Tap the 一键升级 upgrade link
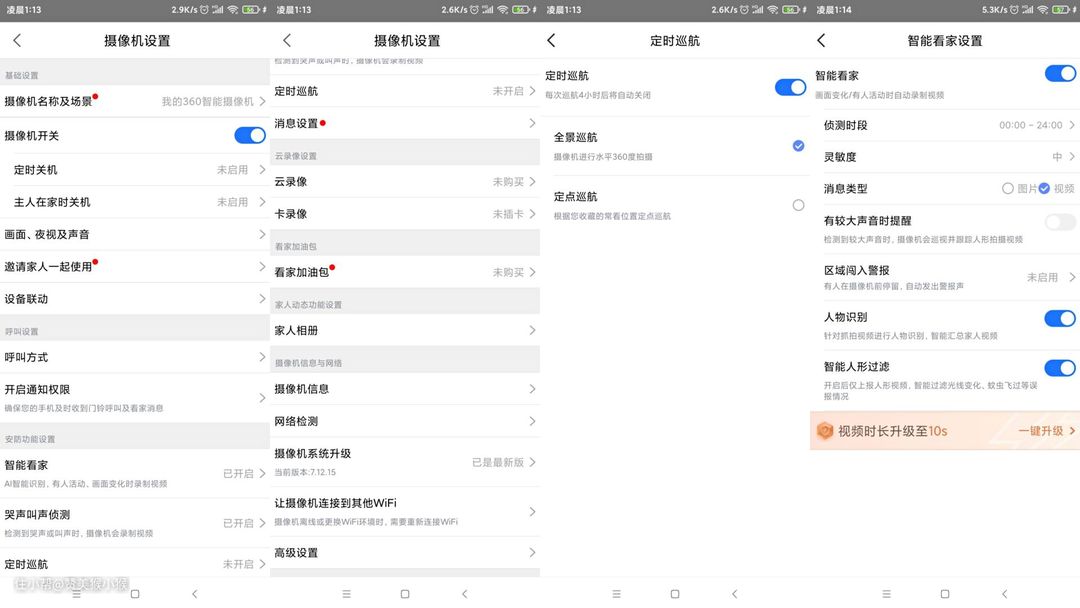Screen dimensions: 1080x608 pyautogui.click(x=1045, y=431)
